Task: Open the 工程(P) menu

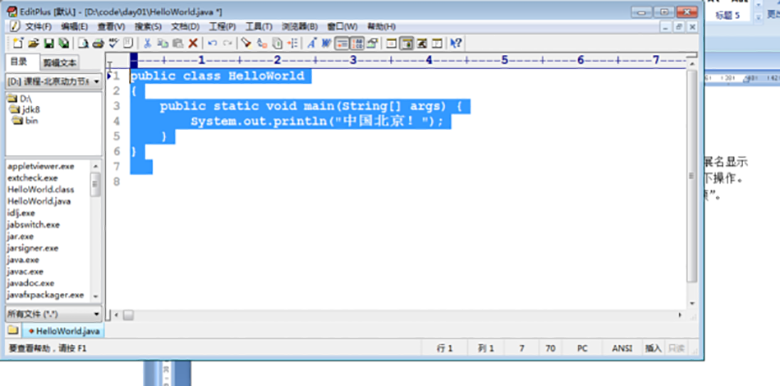Action: [x=222, y=26]
